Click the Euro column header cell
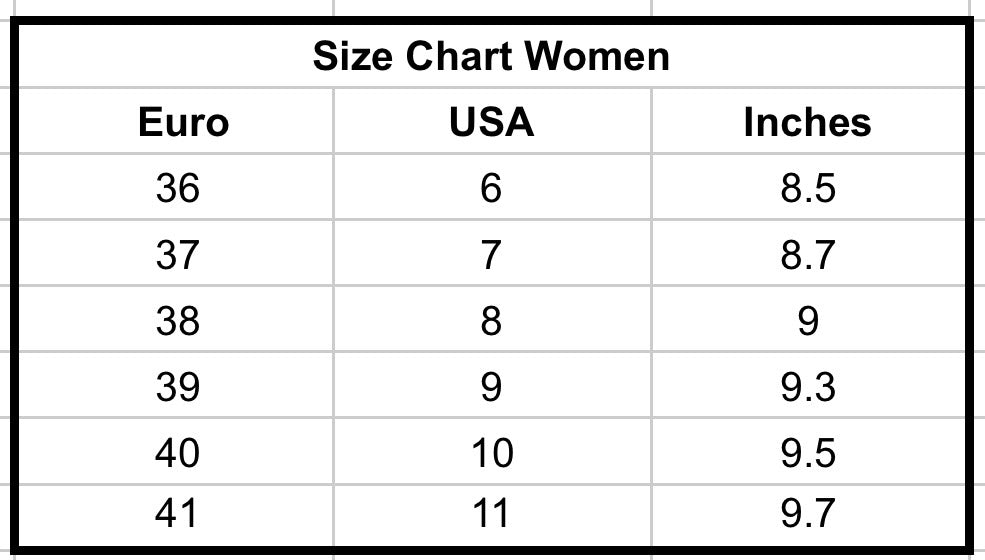 tap(183, 122)
